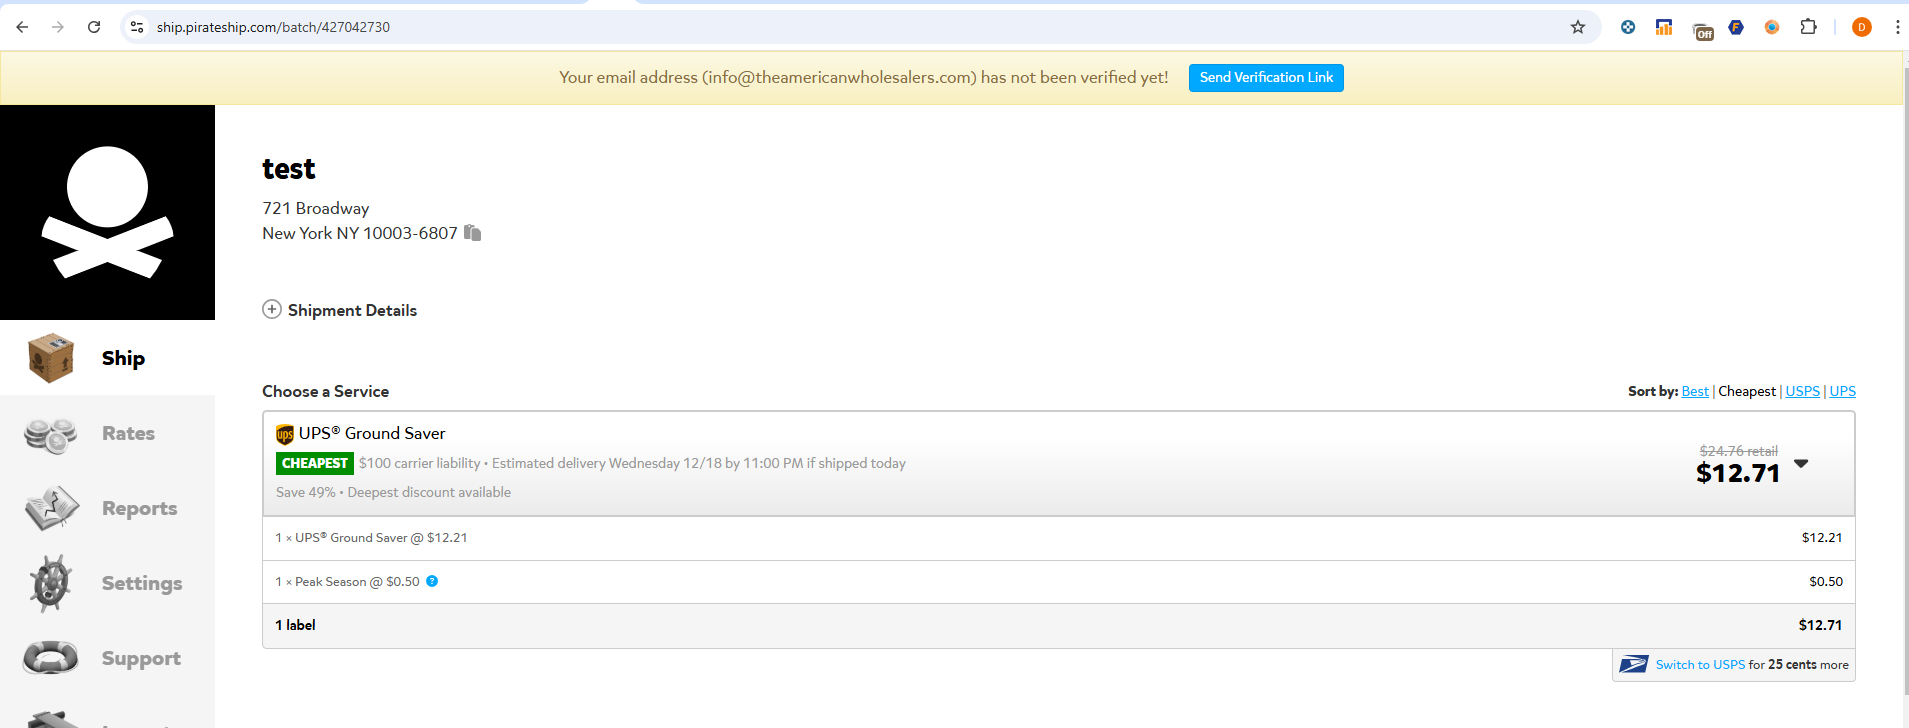Bookmark this page with the star icon
The image size is (1909, 728).
(1578, 27)
